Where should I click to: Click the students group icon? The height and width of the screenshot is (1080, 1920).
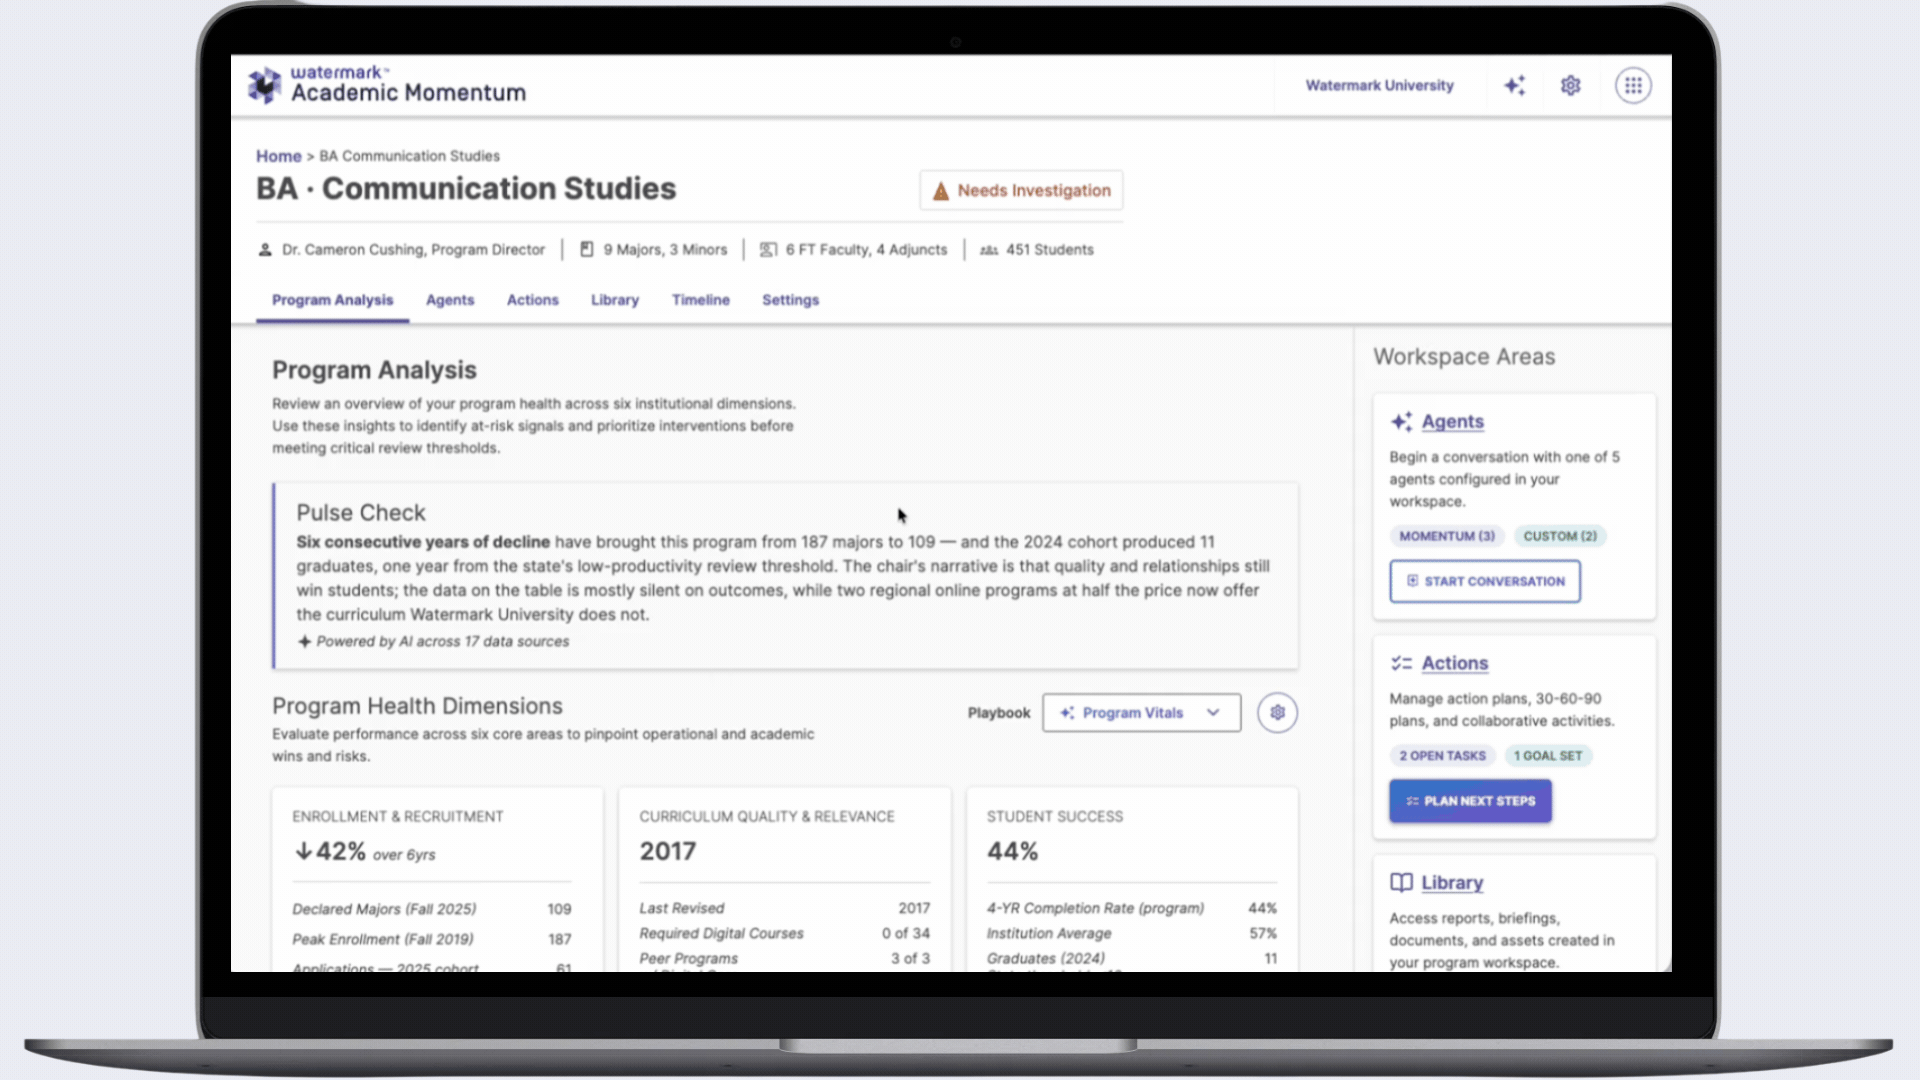(x=989, y=250)
